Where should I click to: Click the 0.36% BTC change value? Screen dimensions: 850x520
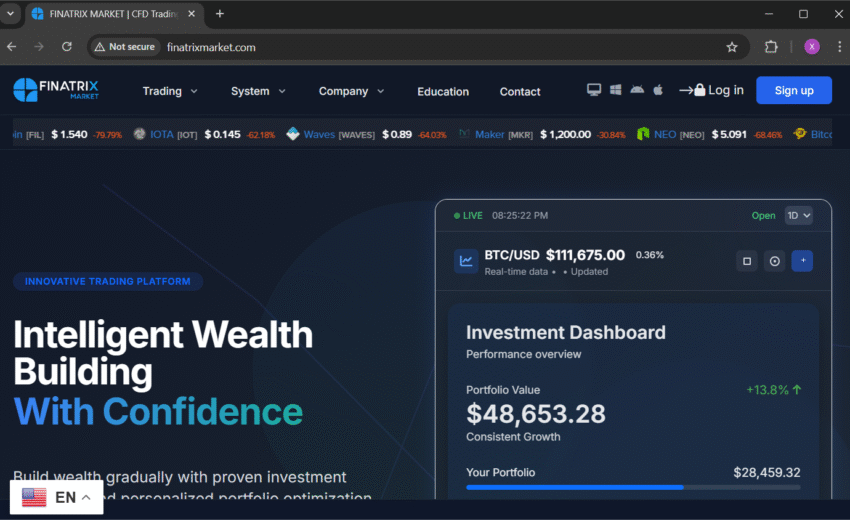(x=649, y=255)
